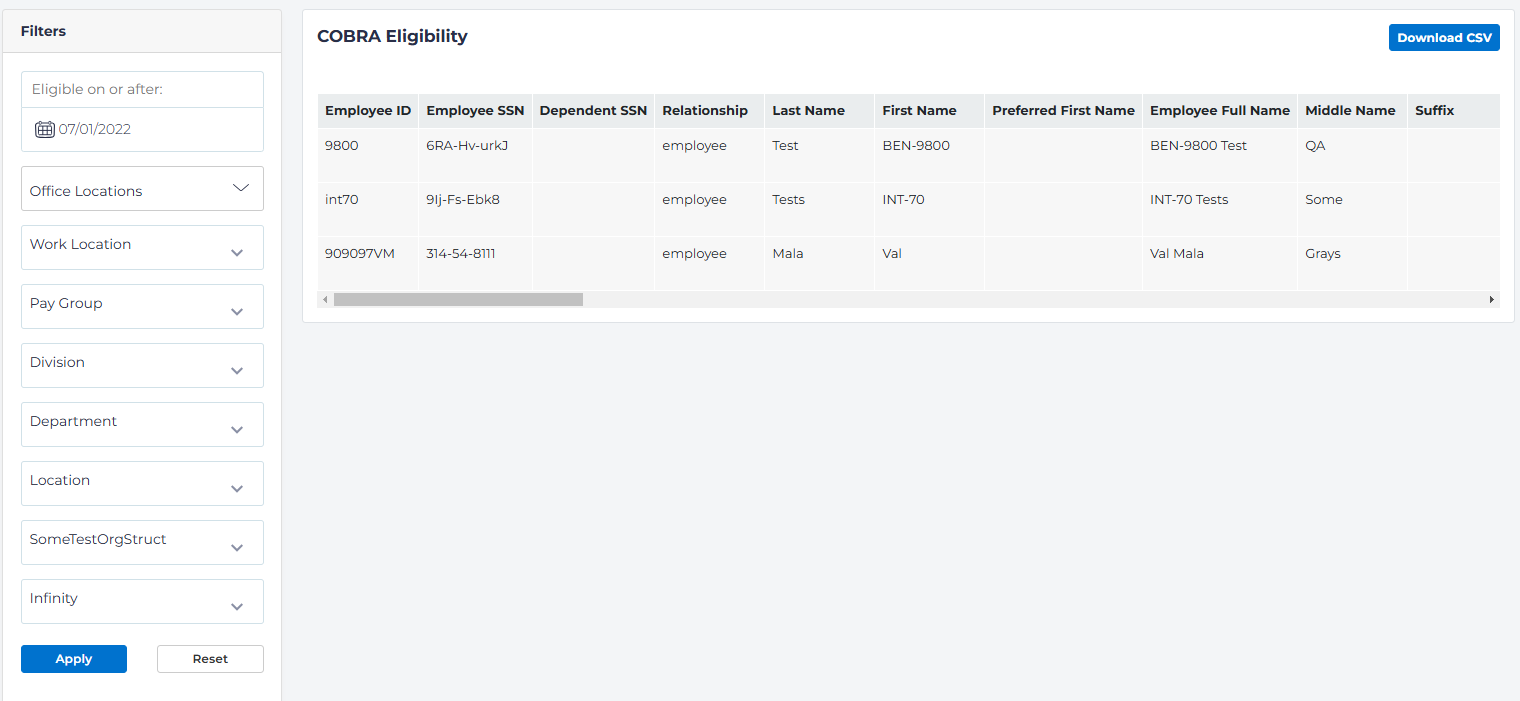This screenshot has width=1520, height=701.
Task: Open the Division filter dropdown
Action: tap(237, 370)
